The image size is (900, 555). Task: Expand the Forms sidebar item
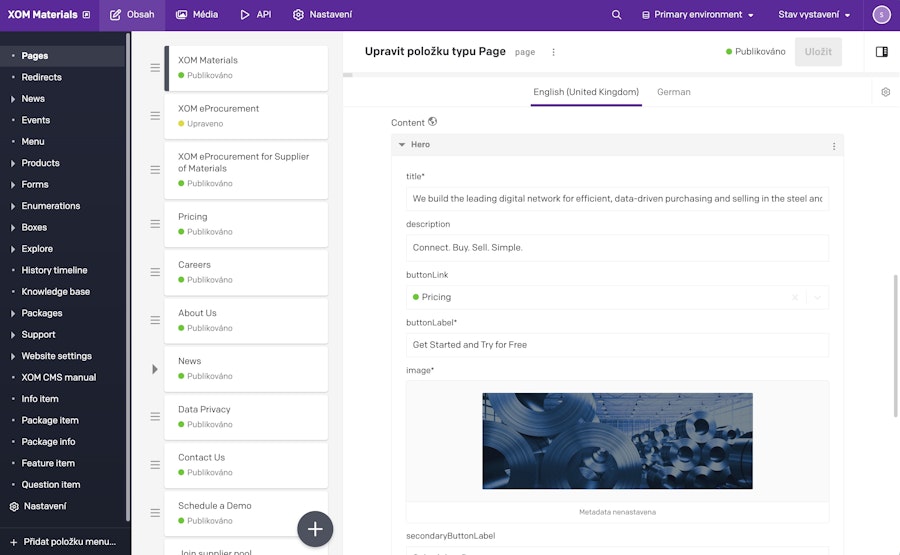pyautogui.click(x=13, y=185)
